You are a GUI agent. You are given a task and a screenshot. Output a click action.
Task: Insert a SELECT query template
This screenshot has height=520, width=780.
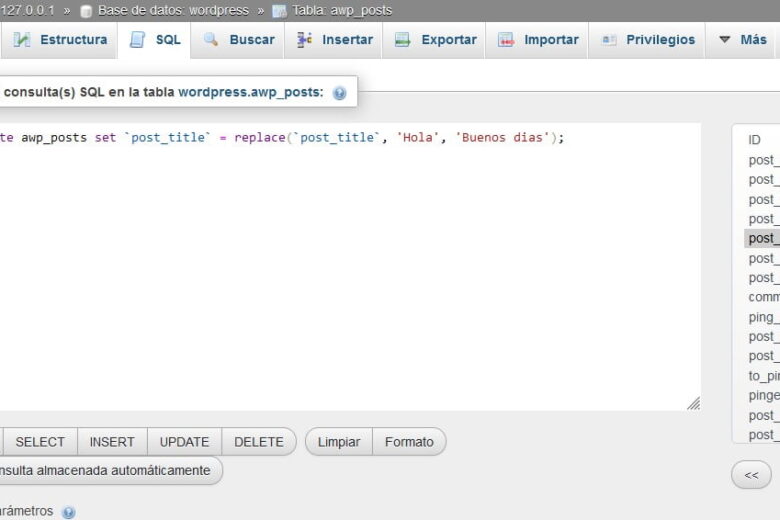[x=40, y=442]
